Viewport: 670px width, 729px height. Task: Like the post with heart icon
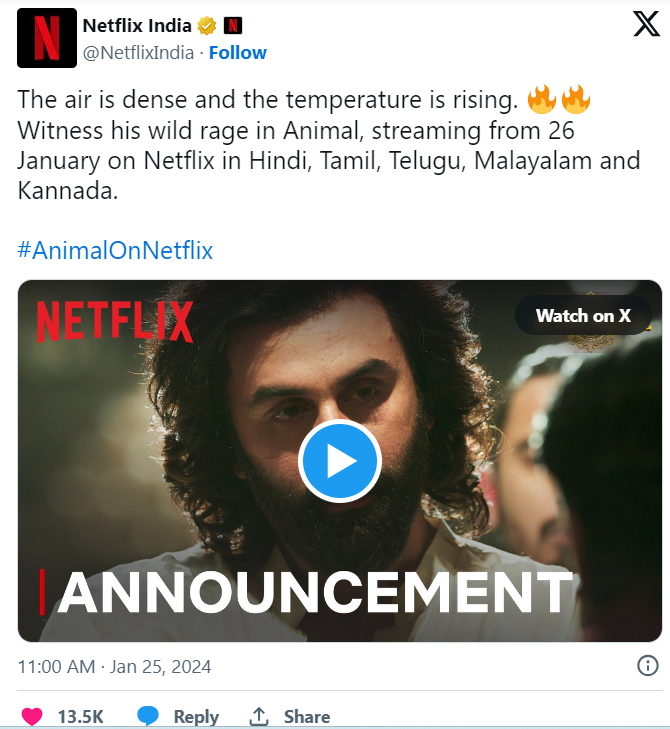(32, 716)
